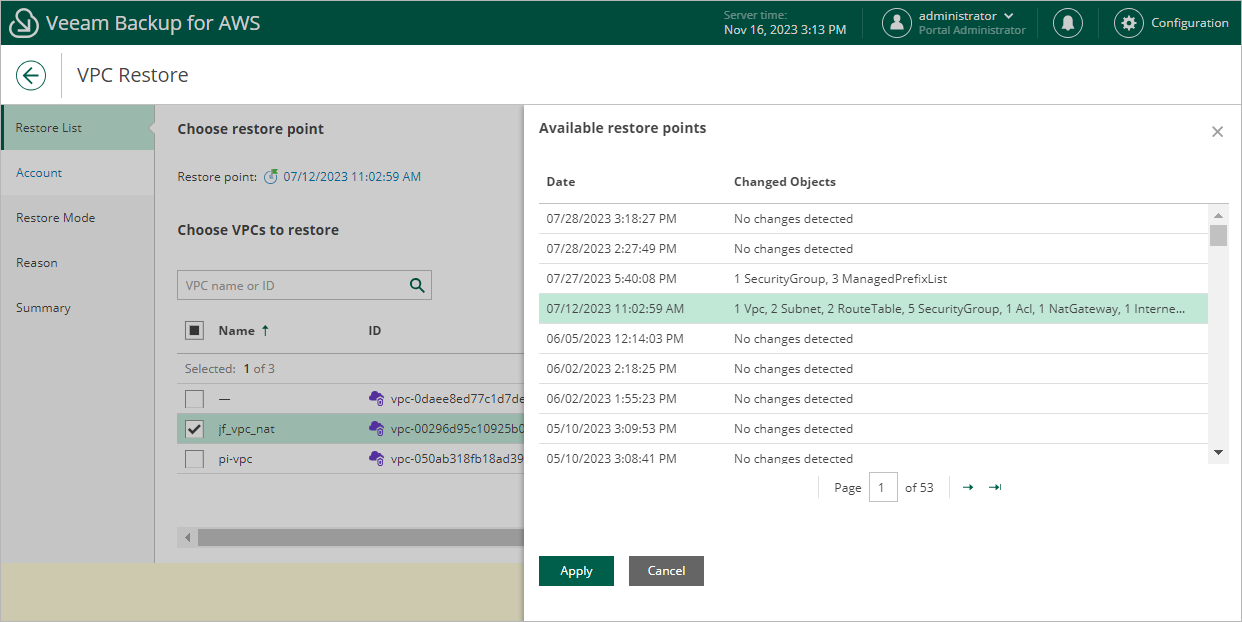This screenshot has height=622, width=1242.
Task: Click the vpc-00296d95c10925b0 ID
Action: (x=457, y=429)
